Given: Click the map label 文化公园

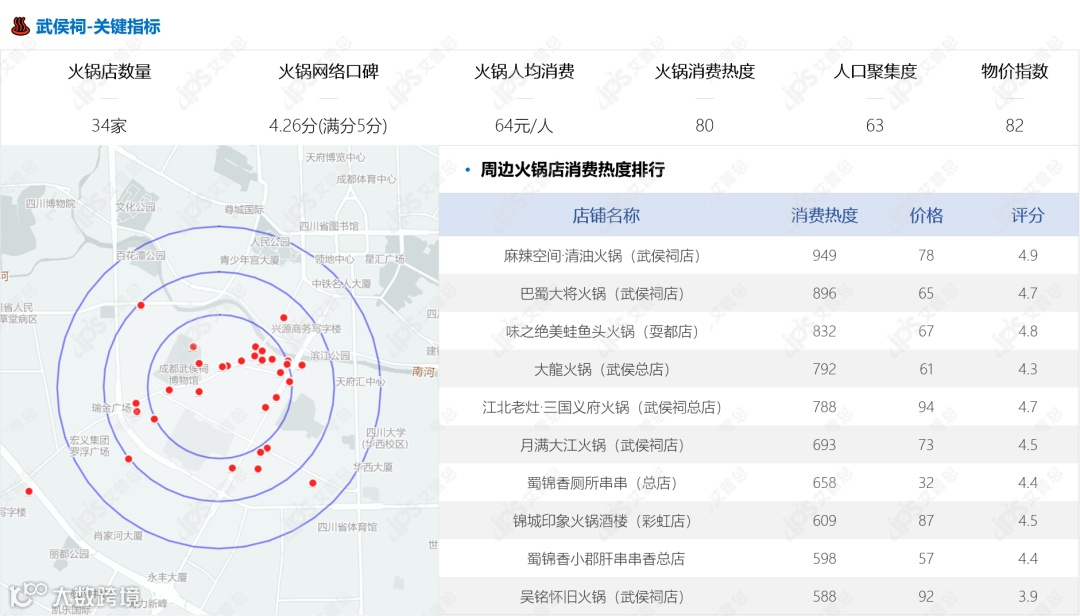Looking at the screenshot, I should pyautogui.click(x=136, y=207).
